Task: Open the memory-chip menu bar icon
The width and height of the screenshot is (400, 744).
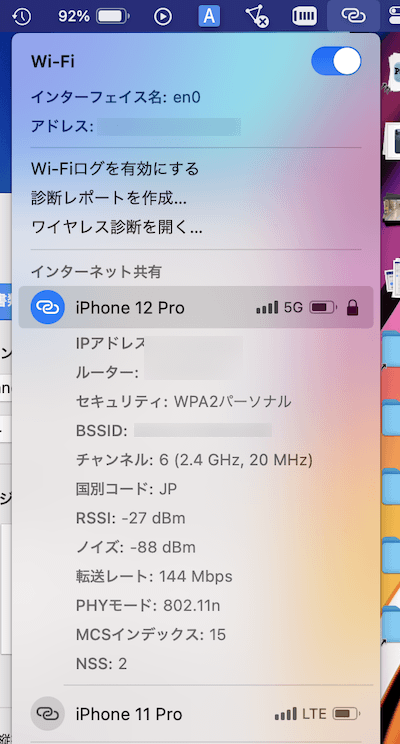Action: click(x=304, y=17)
